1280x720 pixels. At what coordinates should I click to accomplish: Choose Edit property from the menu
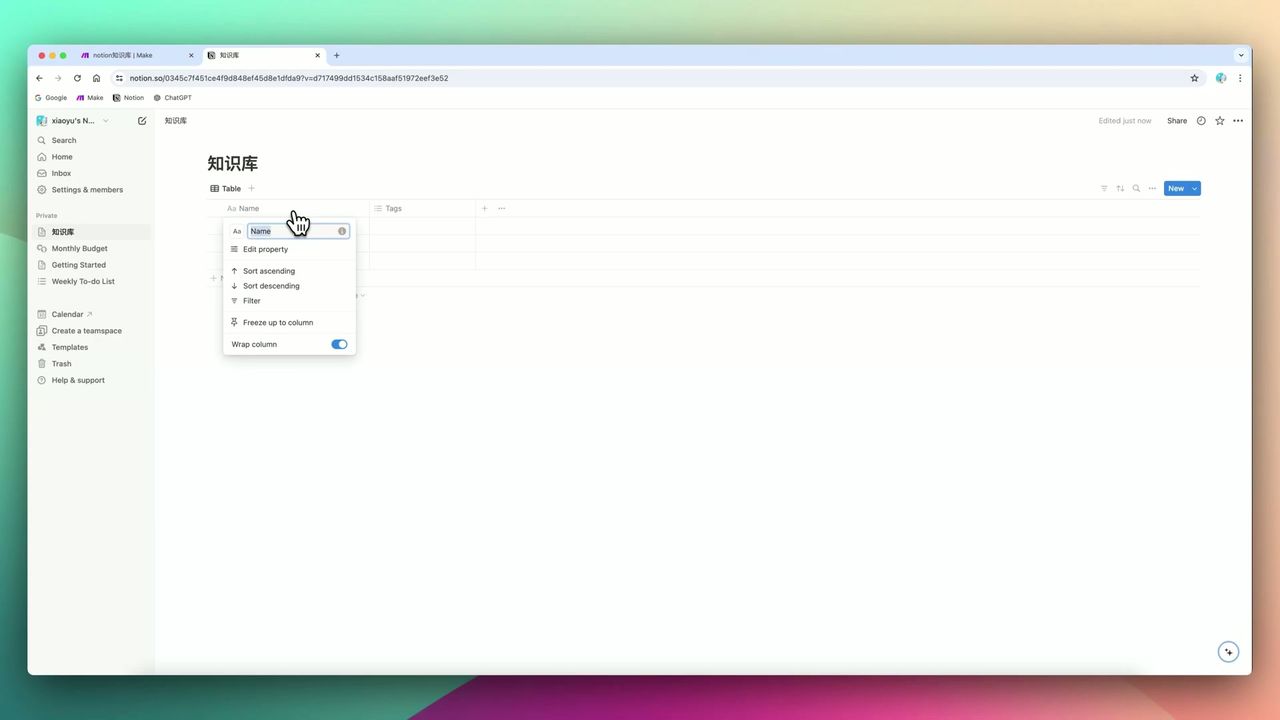(x=265, y=249)
